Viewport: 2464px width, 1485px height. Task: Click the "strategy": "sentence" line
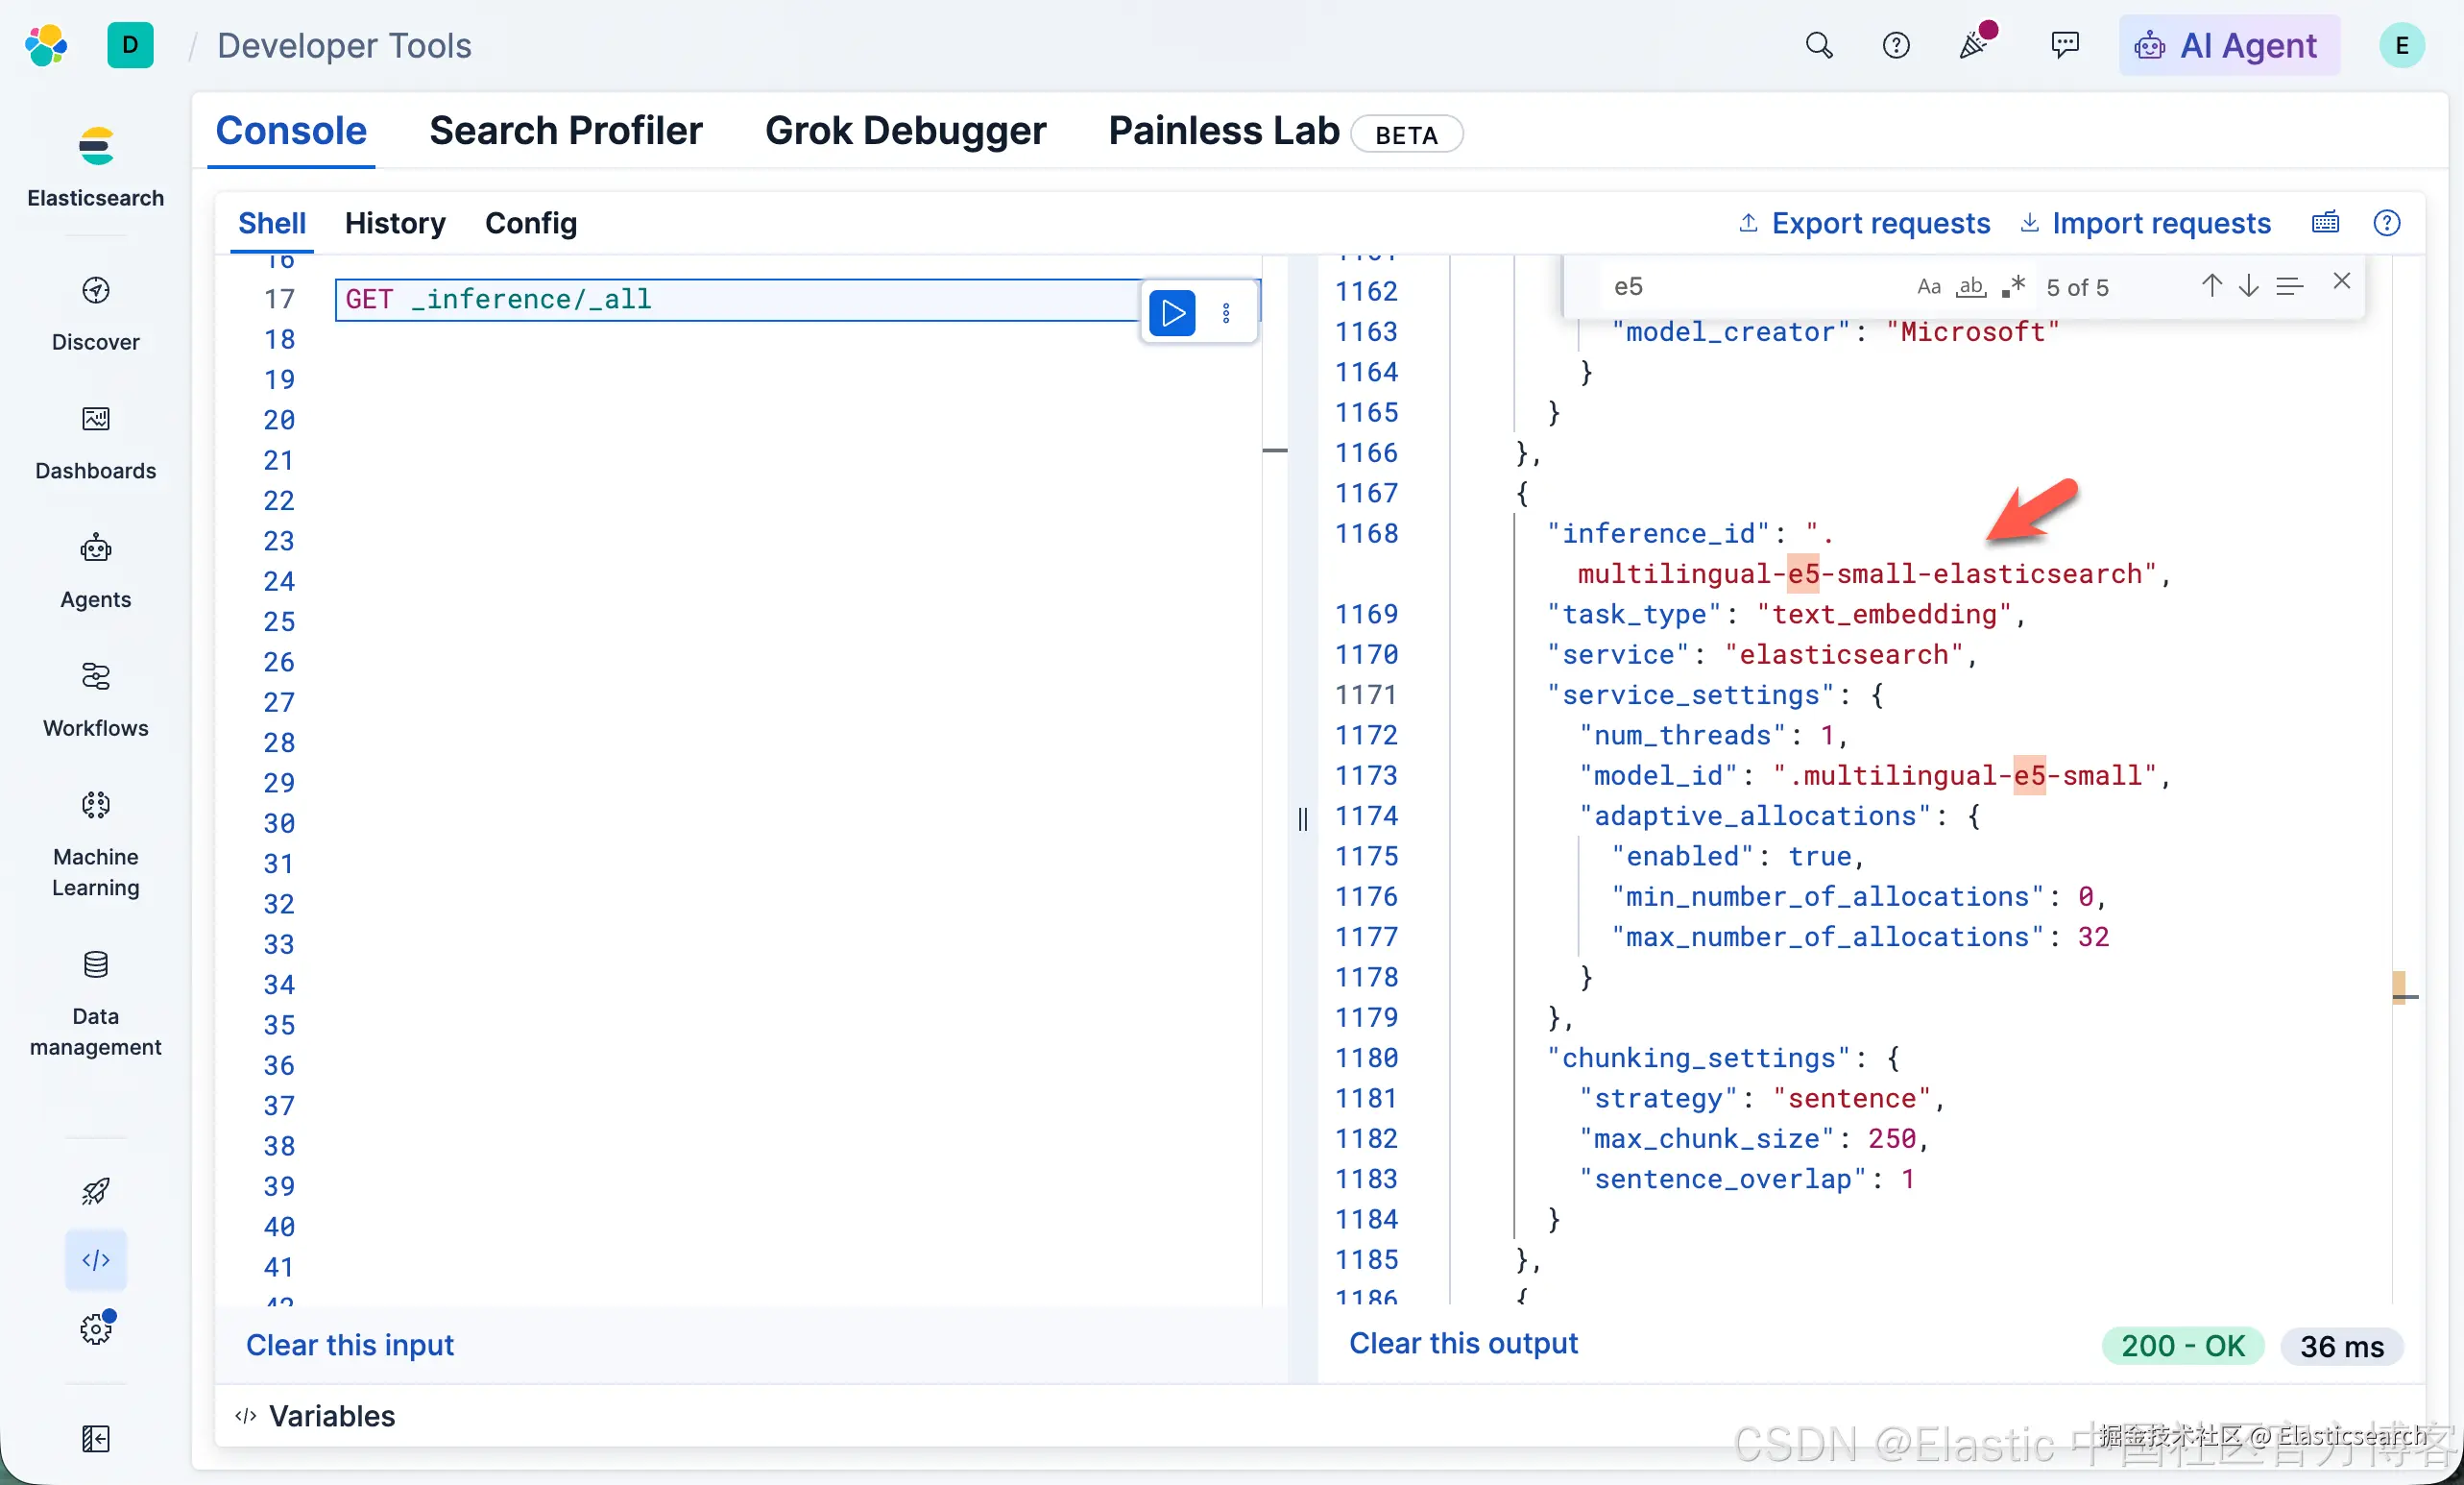click(1762, 1098)
